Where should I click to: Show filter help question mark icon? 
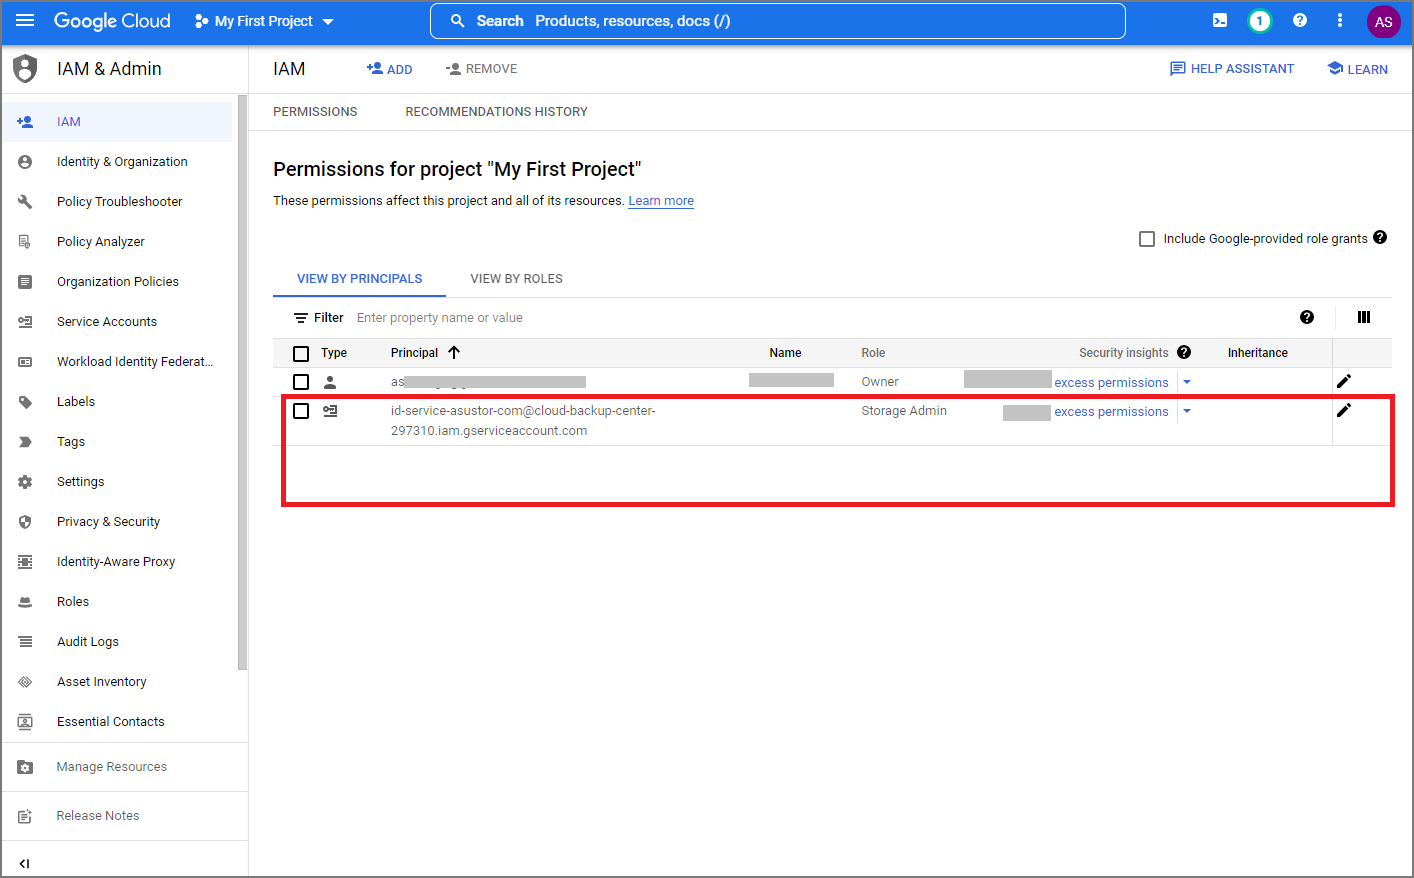pos(1307,317)
